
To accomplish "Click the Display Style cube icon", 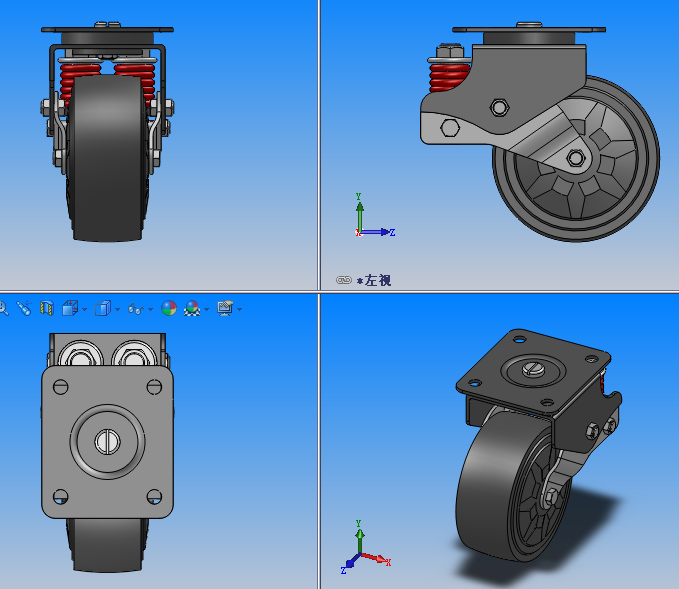I will point(103,308).
